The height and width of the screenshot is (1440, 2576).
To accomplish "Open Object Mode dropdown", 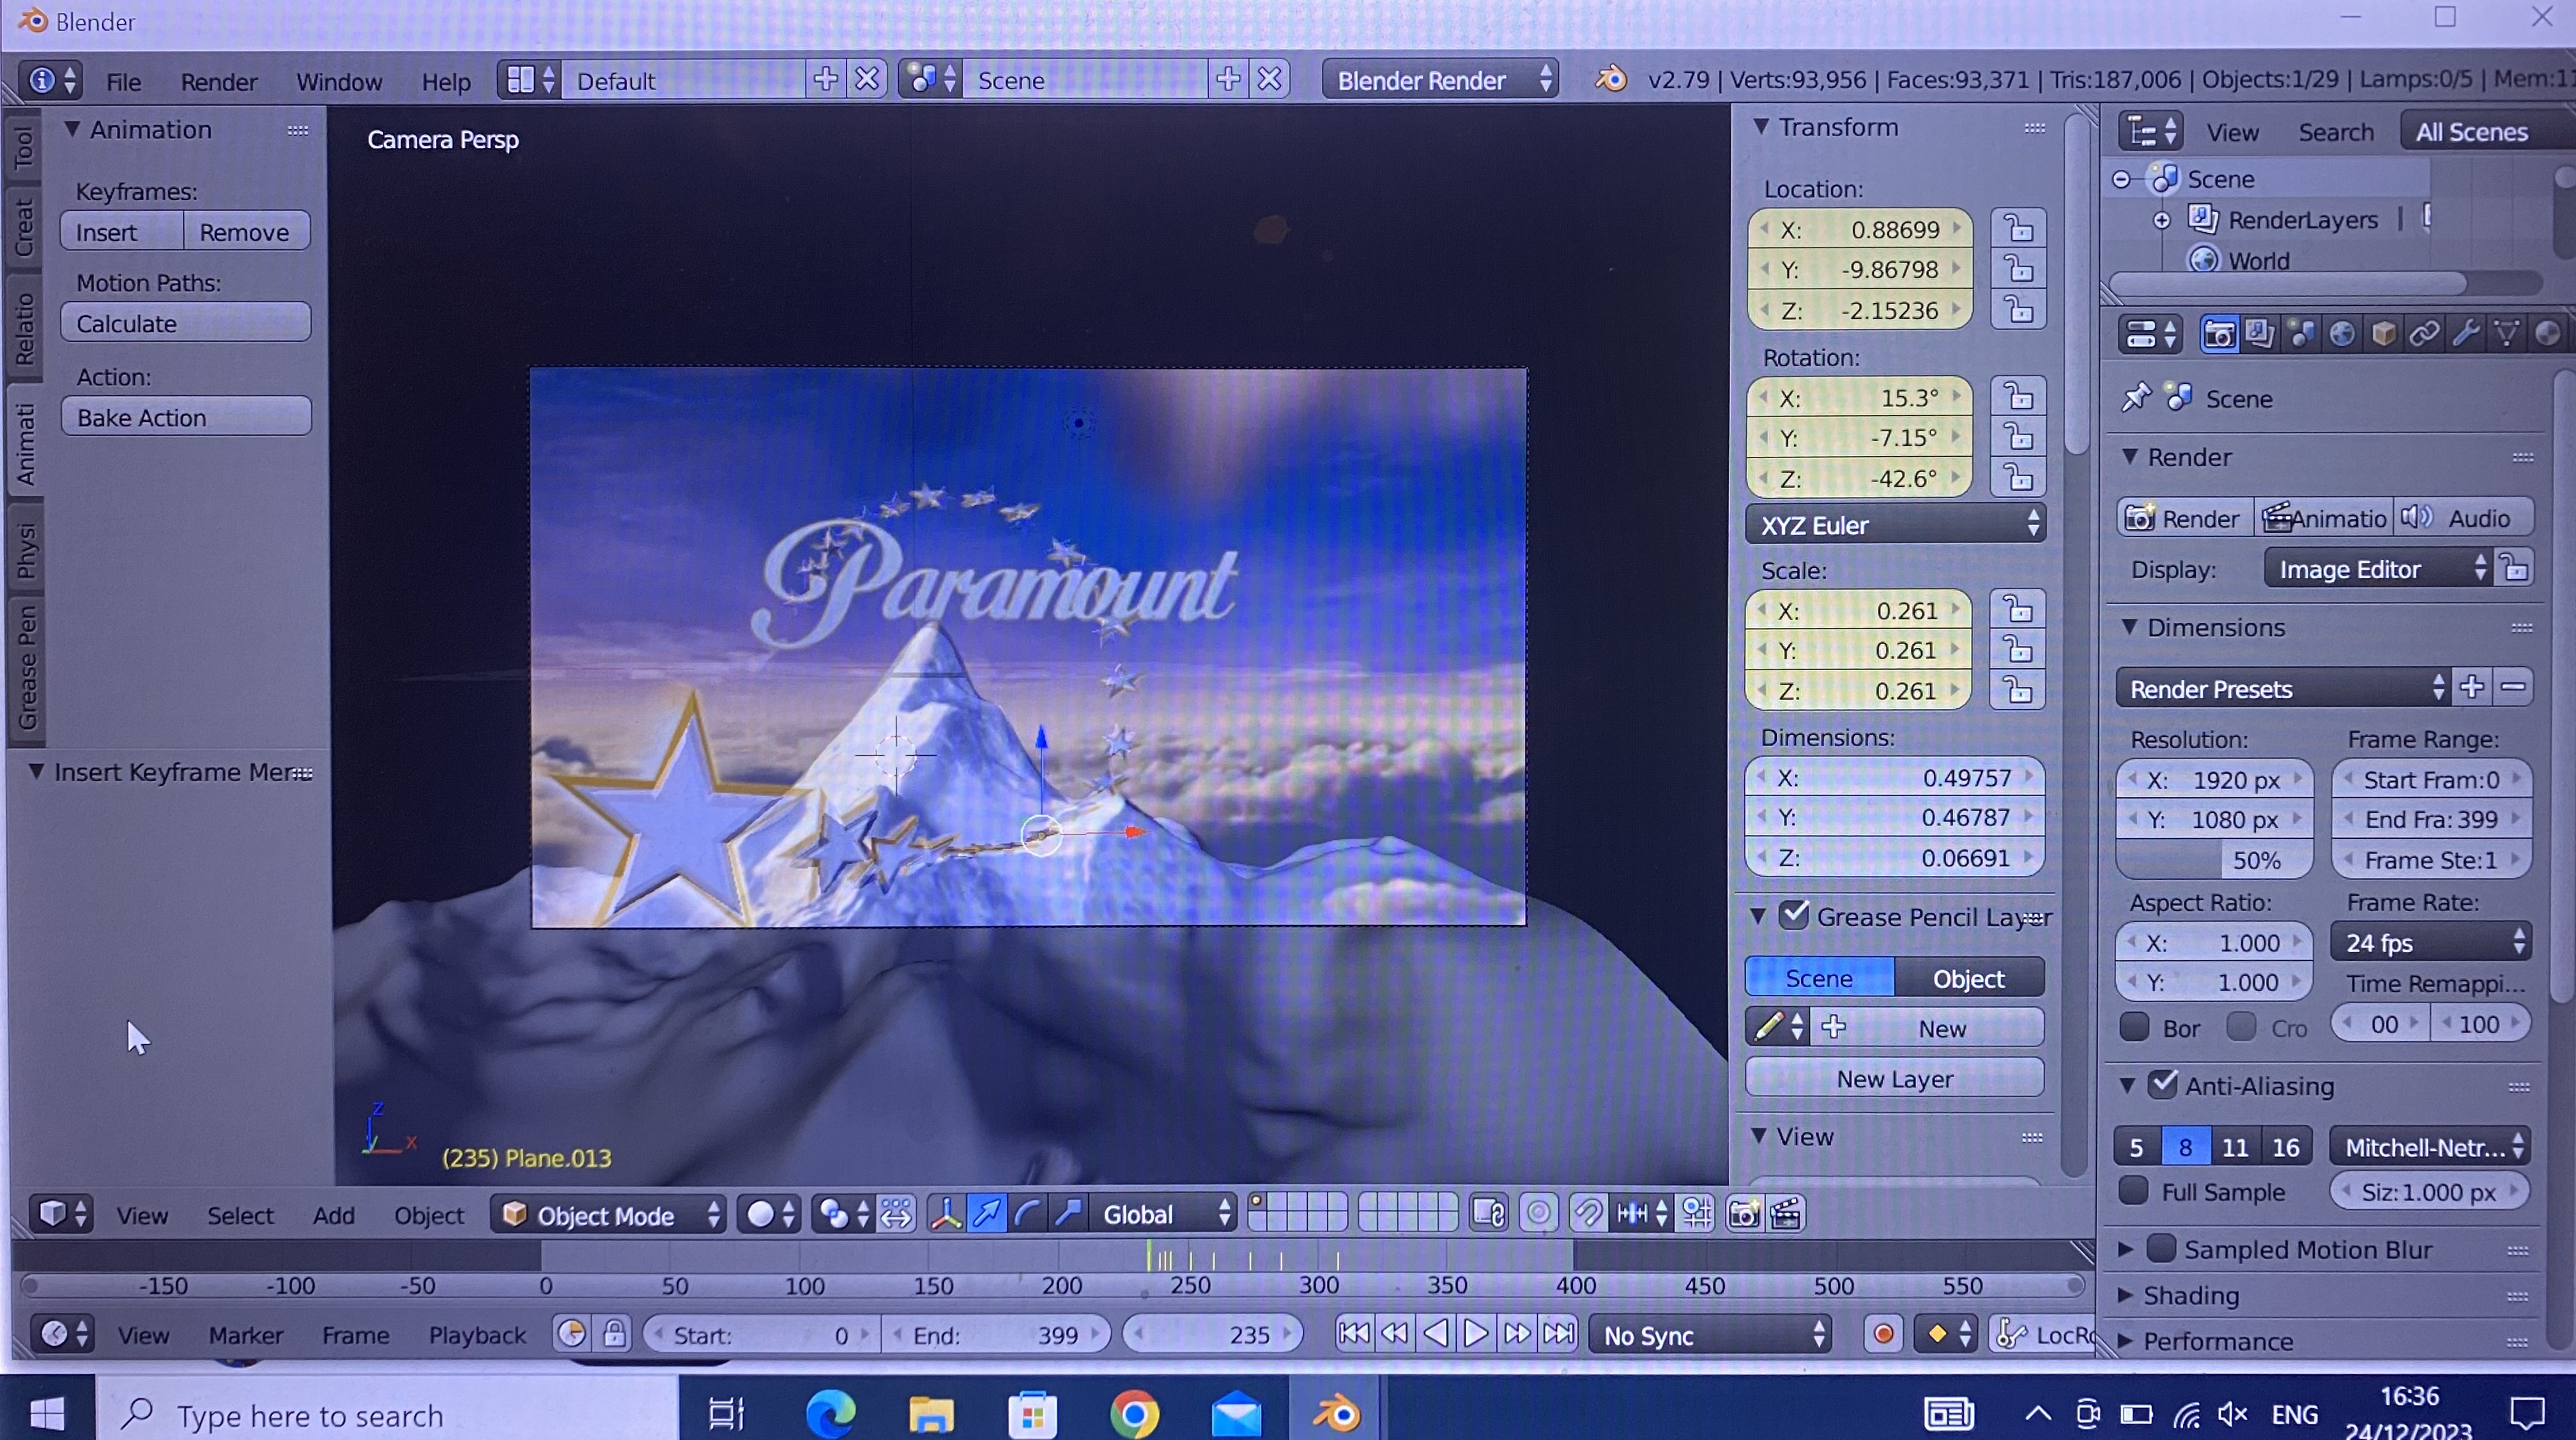I will tap(608, 1214).
